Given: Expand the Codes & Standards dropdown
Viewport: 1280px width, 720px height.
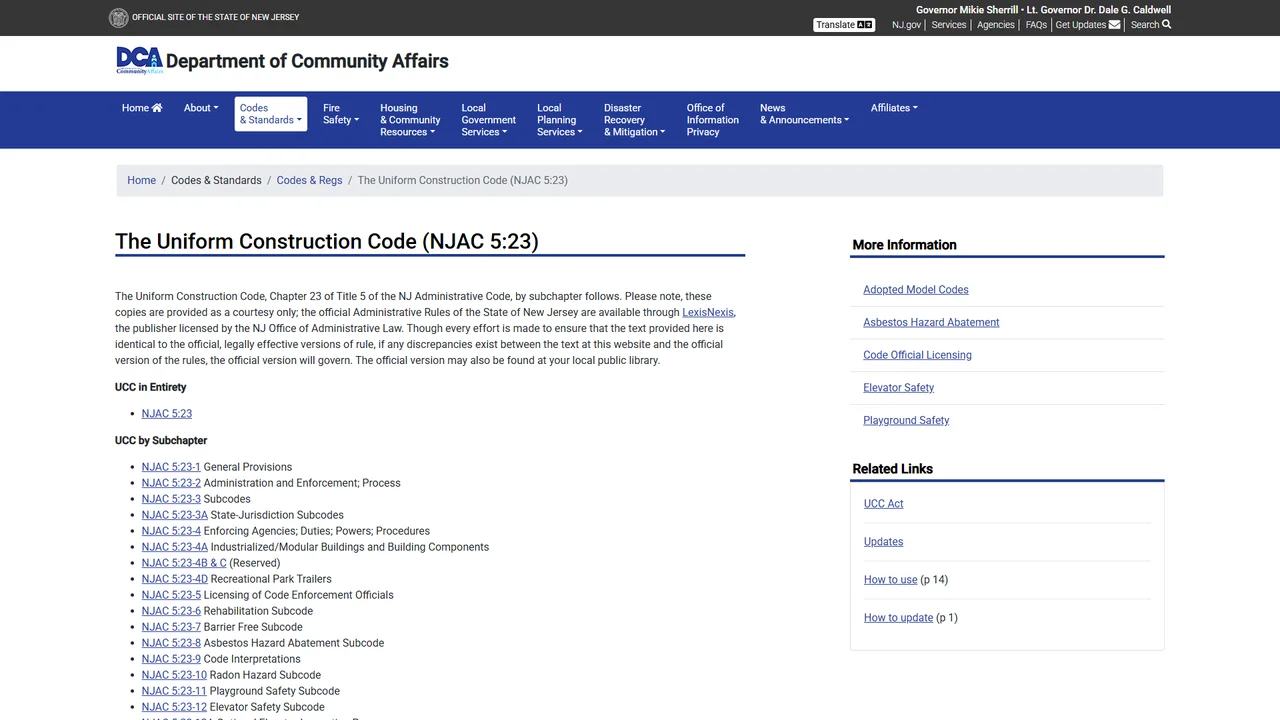Looking at the screenshot, I should click(x=271, y=114).
